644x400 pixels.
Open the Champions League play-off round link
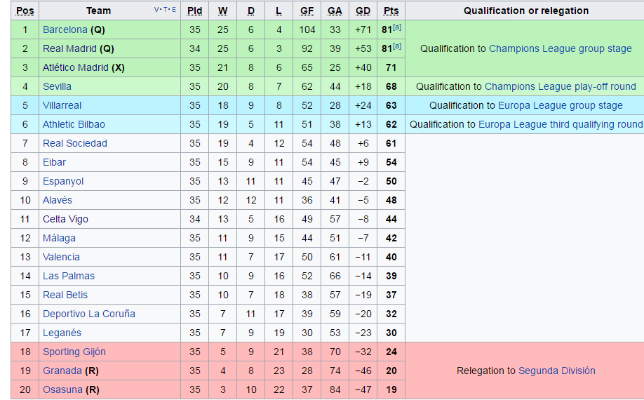560,87
